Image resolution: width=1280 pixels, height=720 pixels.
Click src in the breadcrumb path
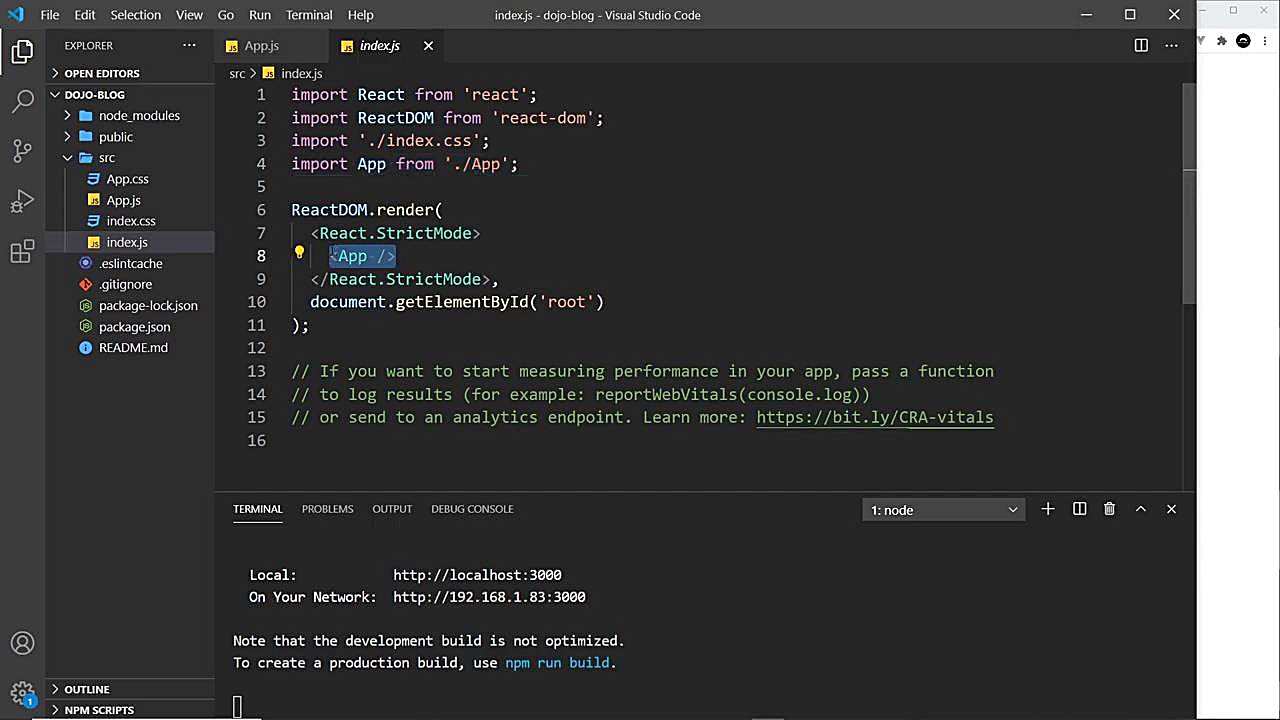click(237, 73)
